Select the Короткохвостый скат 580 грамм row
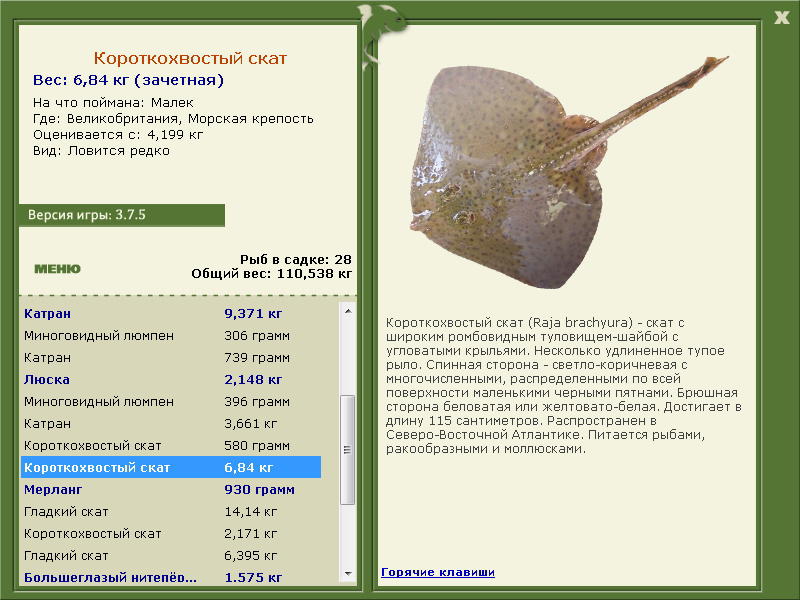This screenshot has height=600, width=800. click(x=171, y=445)
